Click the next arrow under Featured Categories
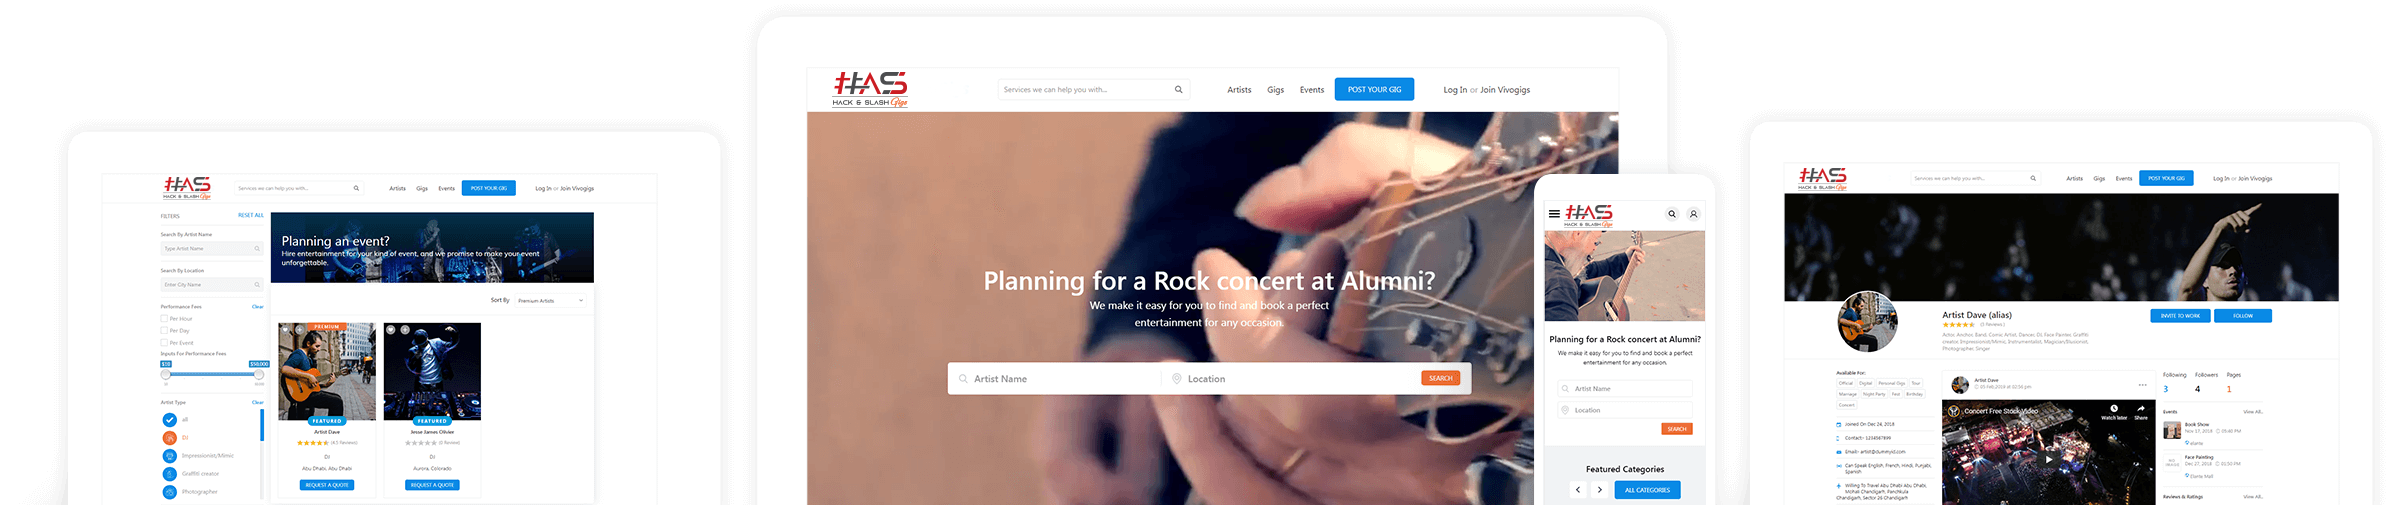The width and height of the screenshot is (2390, 505). (1600, 490)
